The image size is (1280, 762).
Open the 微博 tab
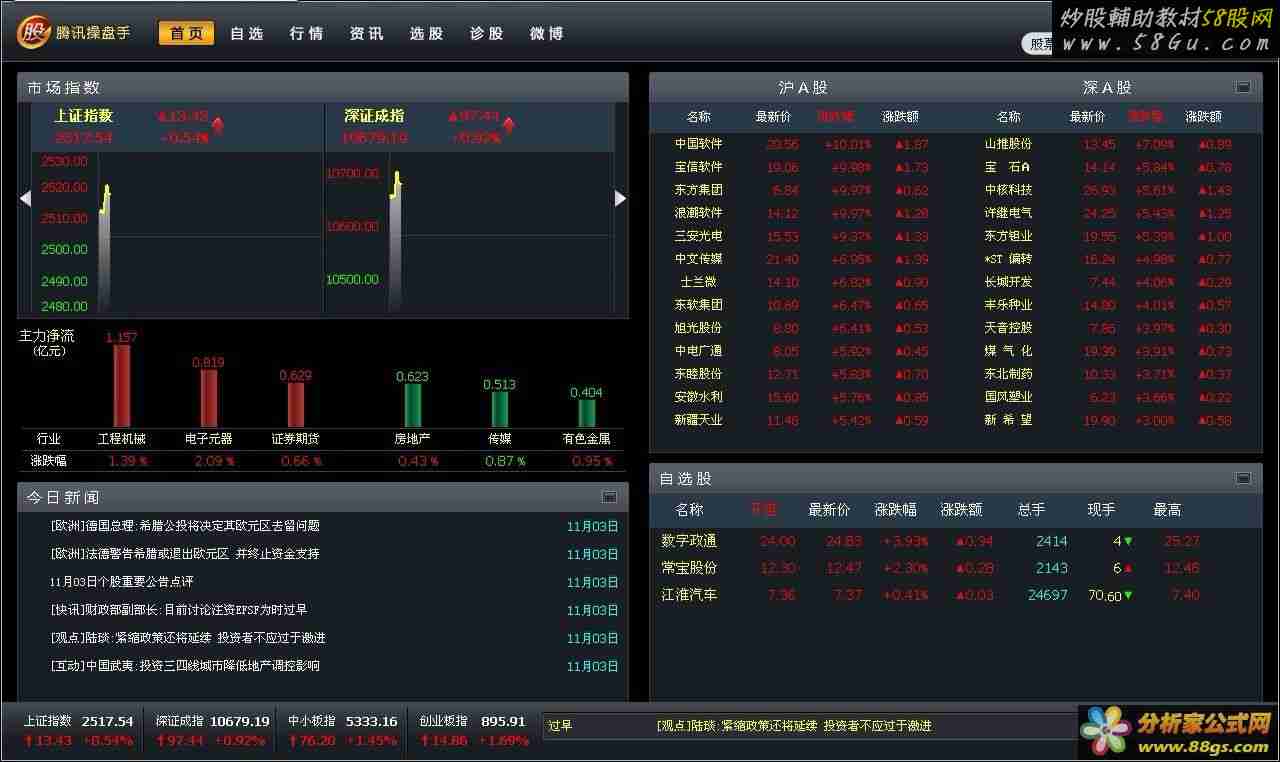pyautogui.click(x=546, y=33)
